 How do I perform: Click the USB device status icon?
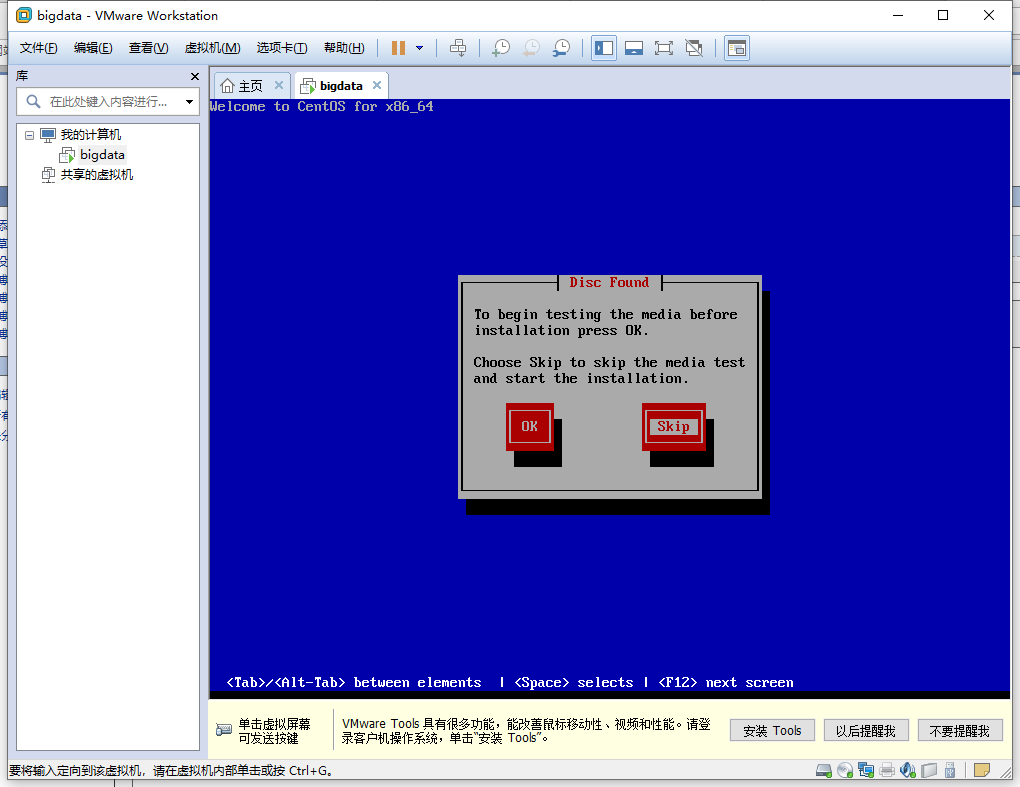click(x=950, y=771)
